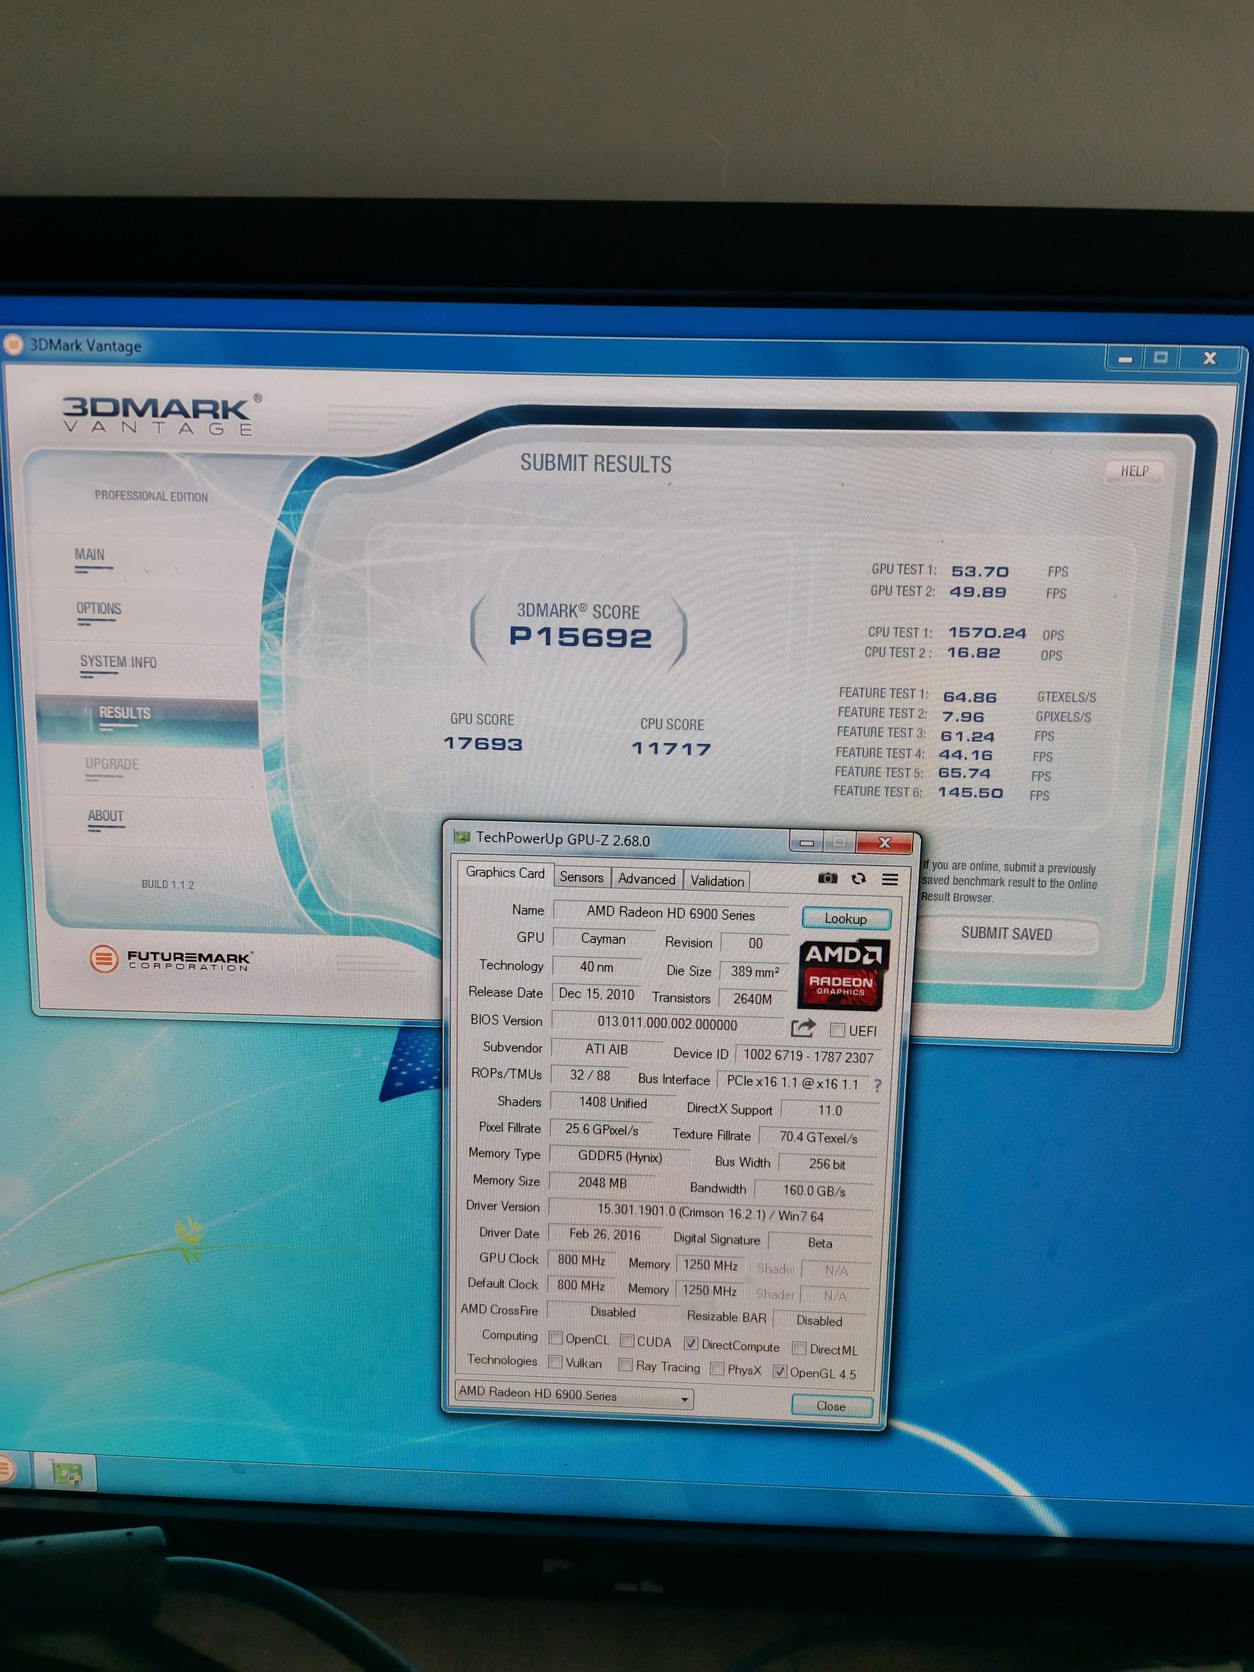
Task: Click the Bandwidth 160.0 GB/s field
Action: pyautogui.click(x=814, y=1191)
